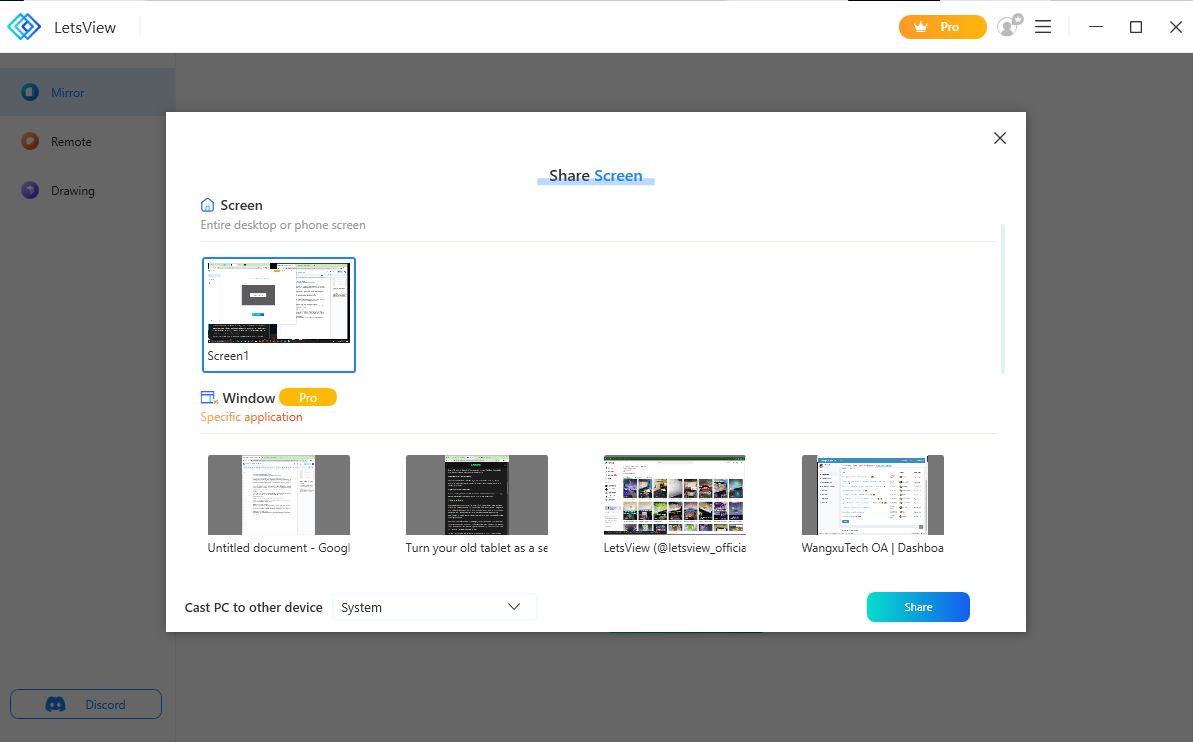Screen dimensions: 1193x742
Task: Click the Mirror sidebar icon
Action: point(30,93)
